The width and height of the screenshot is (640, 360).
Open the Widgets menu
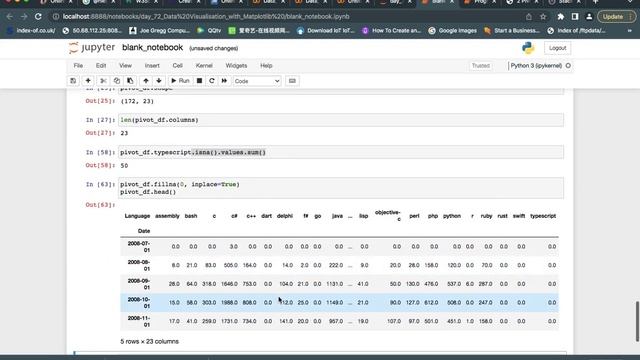point(236,66)
